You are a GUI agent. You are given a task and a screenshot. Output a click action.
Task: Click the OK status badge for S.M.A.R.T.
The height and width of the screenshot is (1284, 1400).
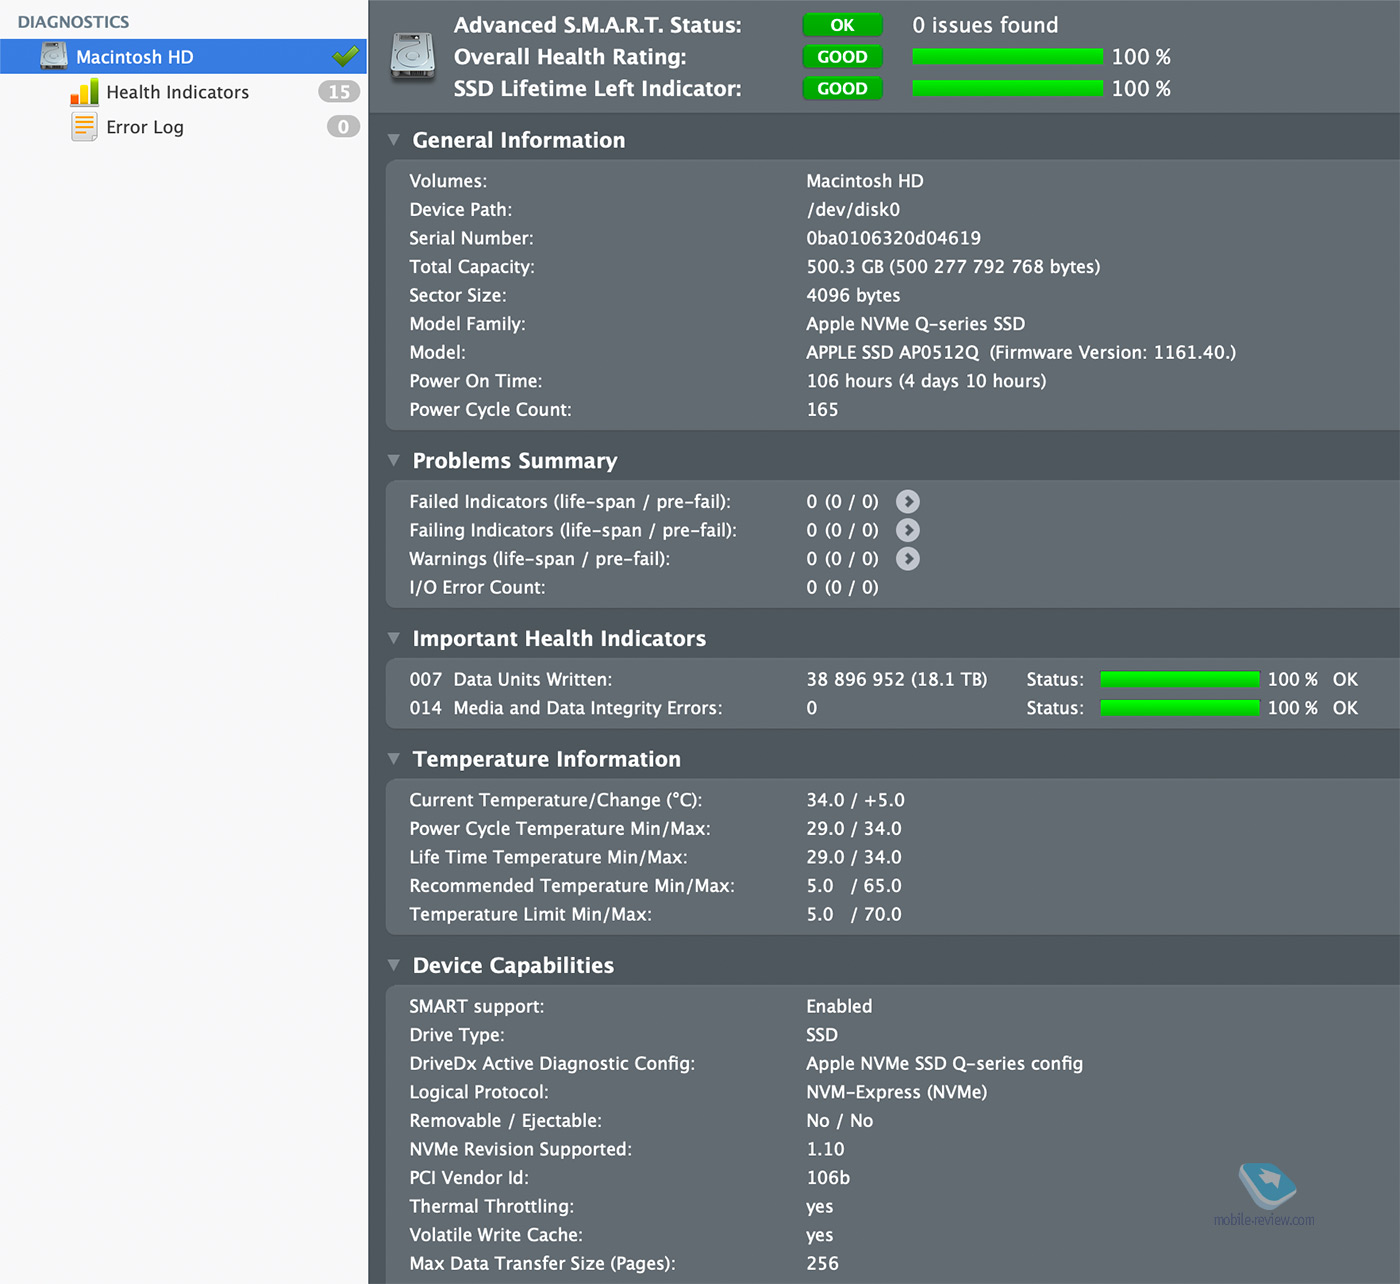pos(842,25)
